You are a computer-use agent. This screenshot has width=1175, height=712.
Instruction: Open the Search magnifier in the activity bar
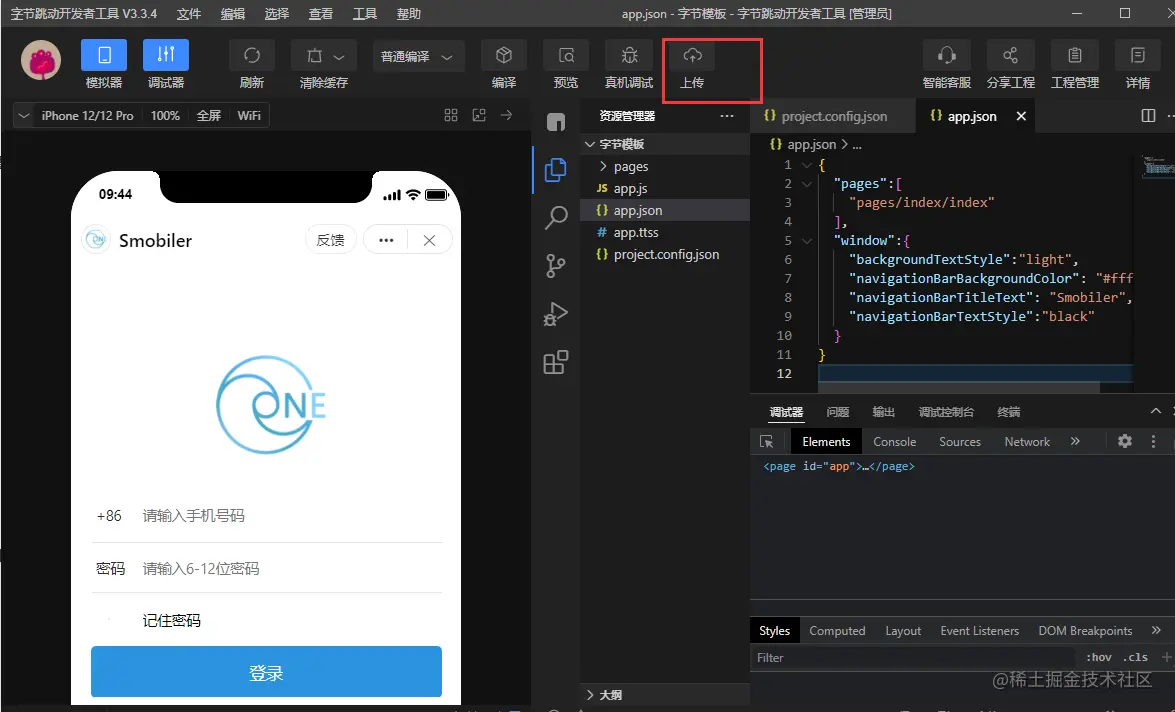[x=555, y=217]
